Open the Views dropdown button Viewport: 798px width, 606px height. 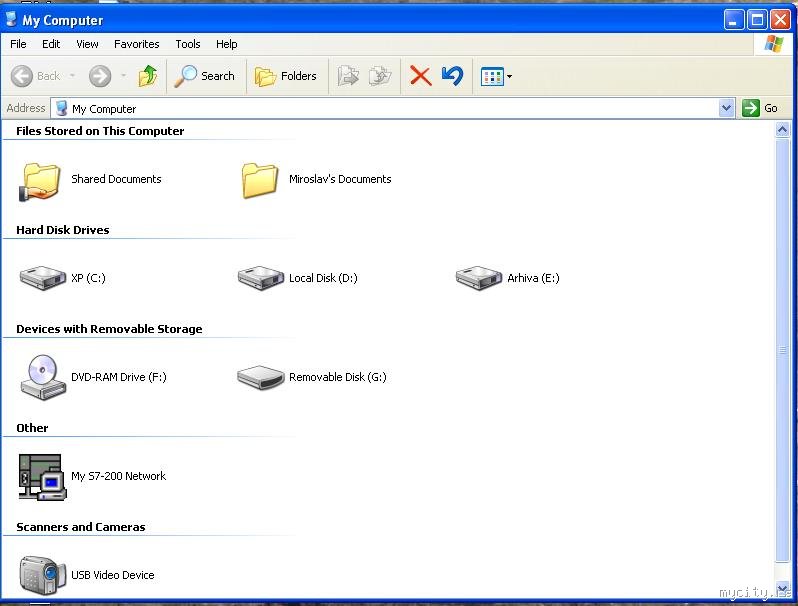tap(496, 77)
